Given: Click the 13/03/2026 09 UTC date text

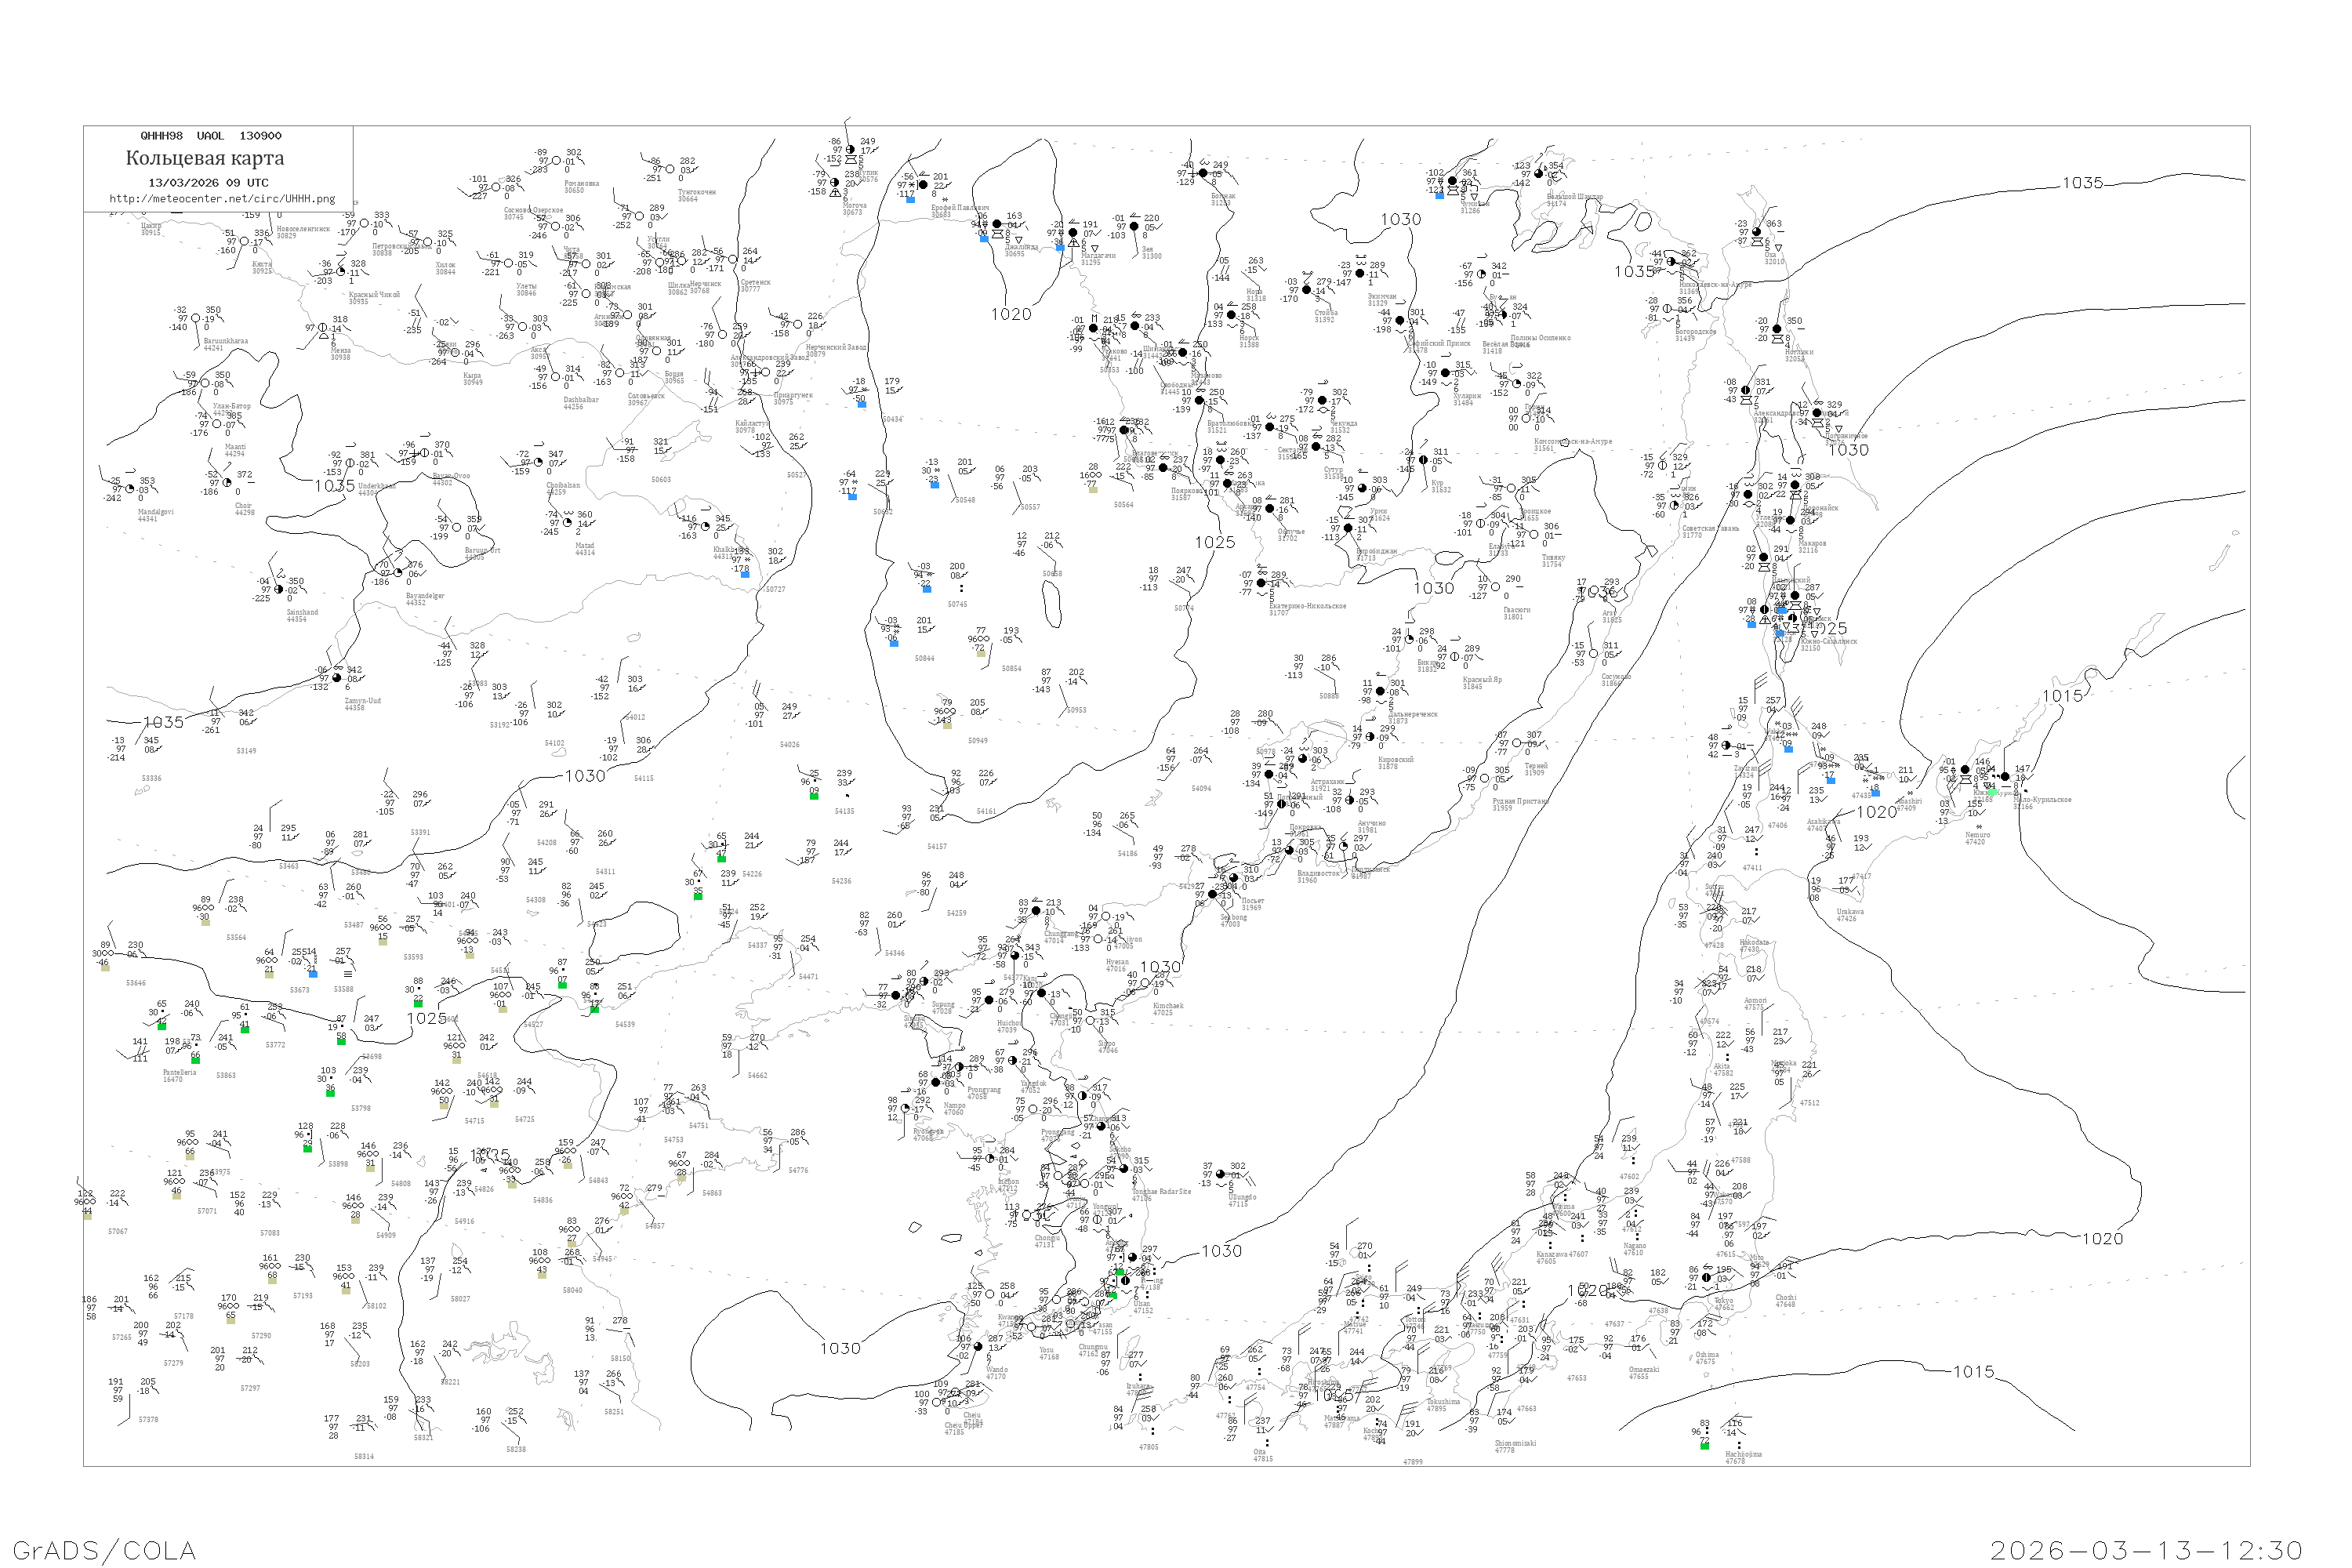Looking at the screenshot, I should (208, 183).
